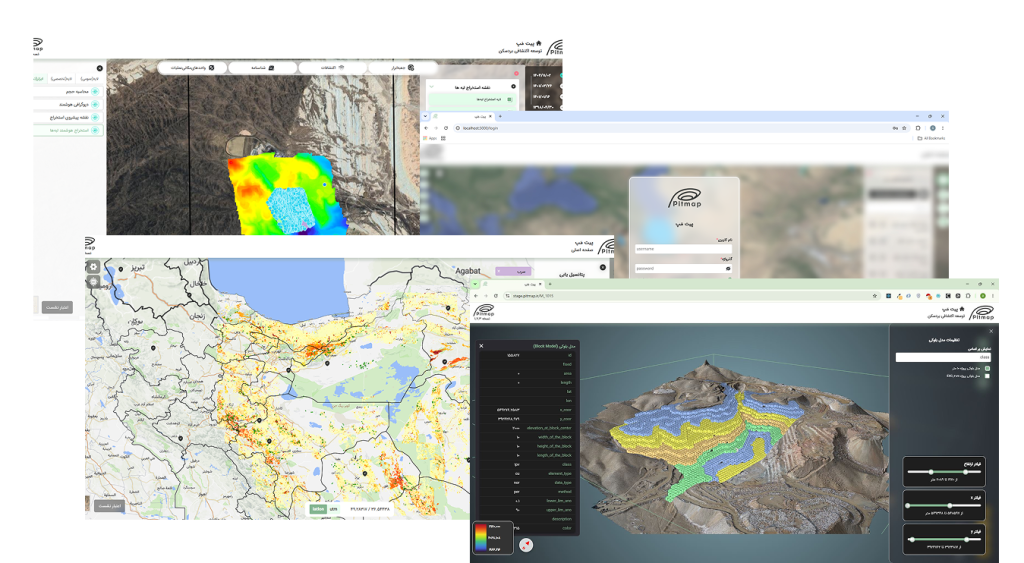Viewport: 1024px width, 563px height.
Task: Close the left tools panel in satellite window
Action: pos(99,68)
